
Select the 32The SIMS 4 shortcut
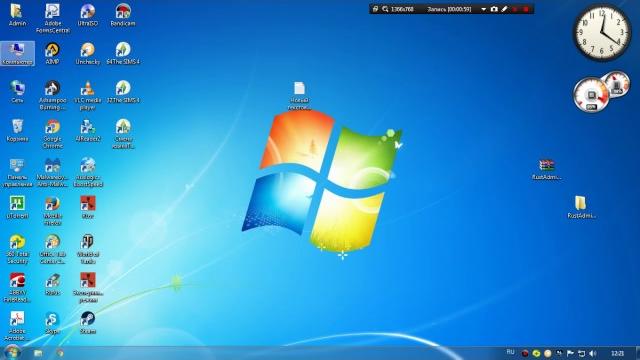123,92
